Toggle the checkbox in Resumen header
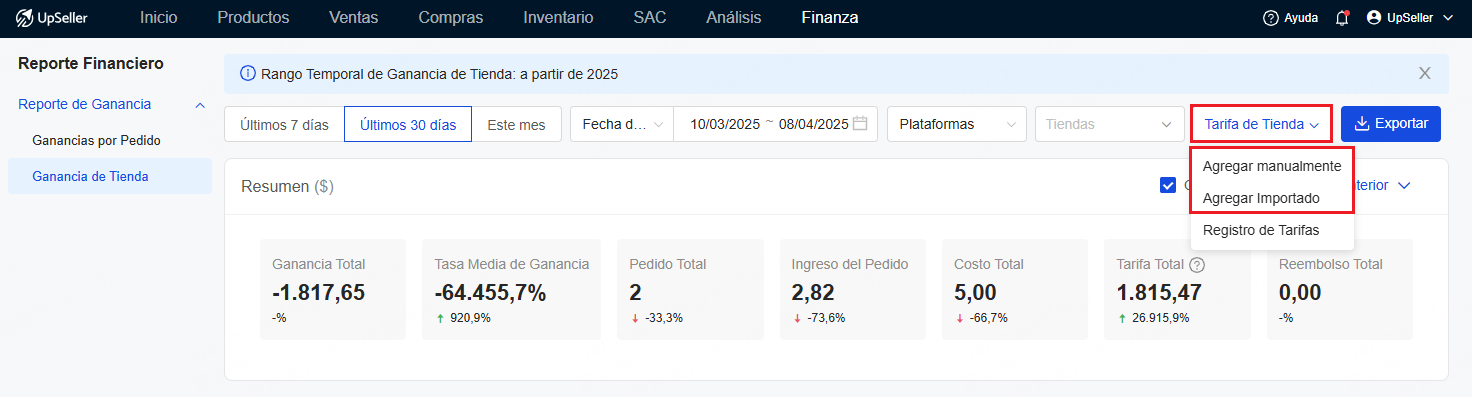This screenshot has width=1472, height=397. 1168,185
